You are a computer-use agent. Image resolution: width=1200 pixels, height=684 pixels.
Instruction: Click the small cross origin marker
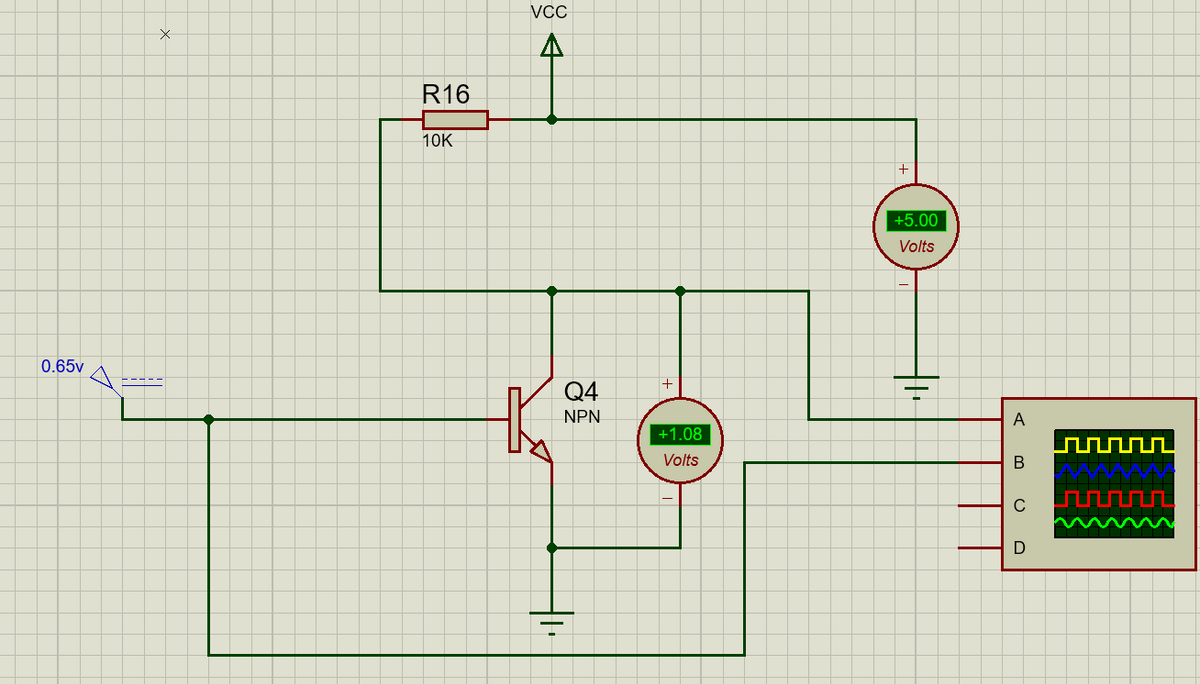[x=165, y=35]
